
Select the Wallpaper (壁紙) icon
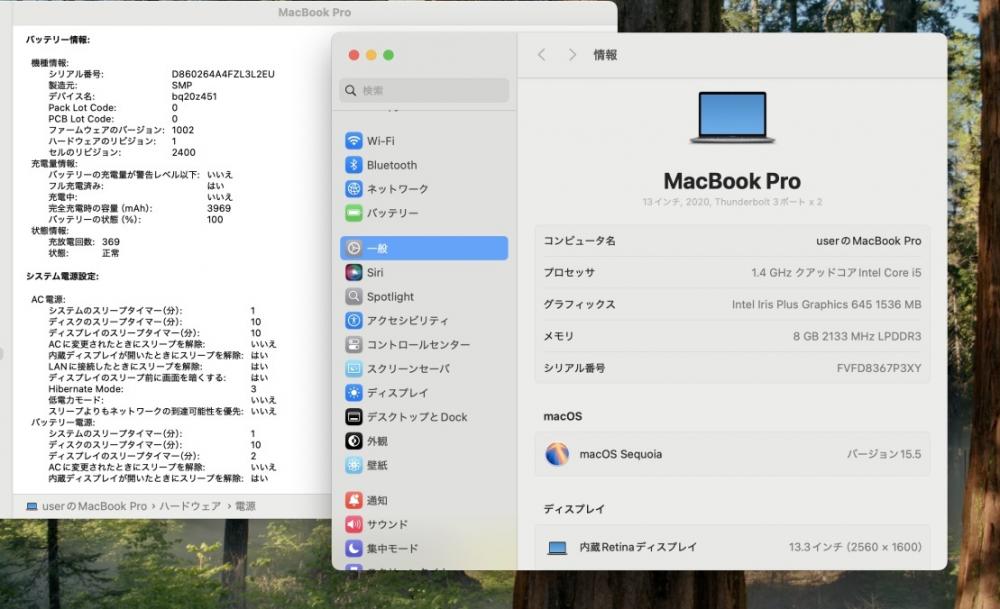(353, 465)
